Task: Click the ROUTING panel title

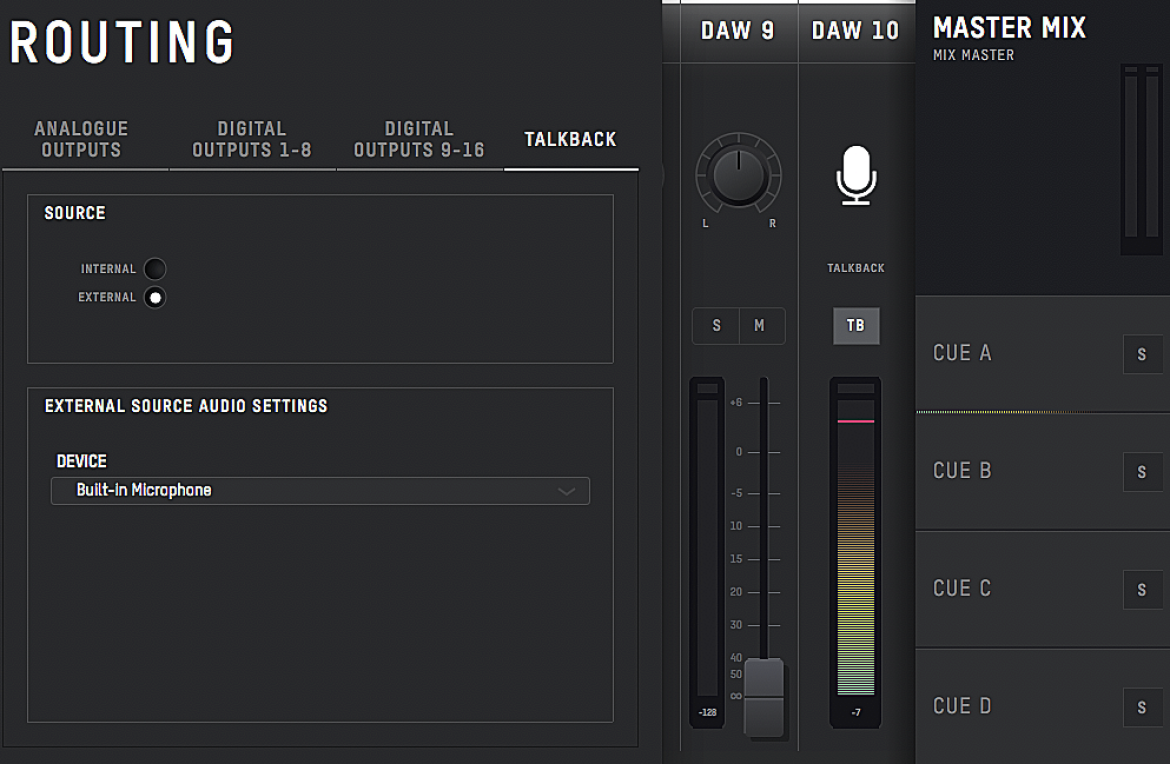Action: (122, 42)
